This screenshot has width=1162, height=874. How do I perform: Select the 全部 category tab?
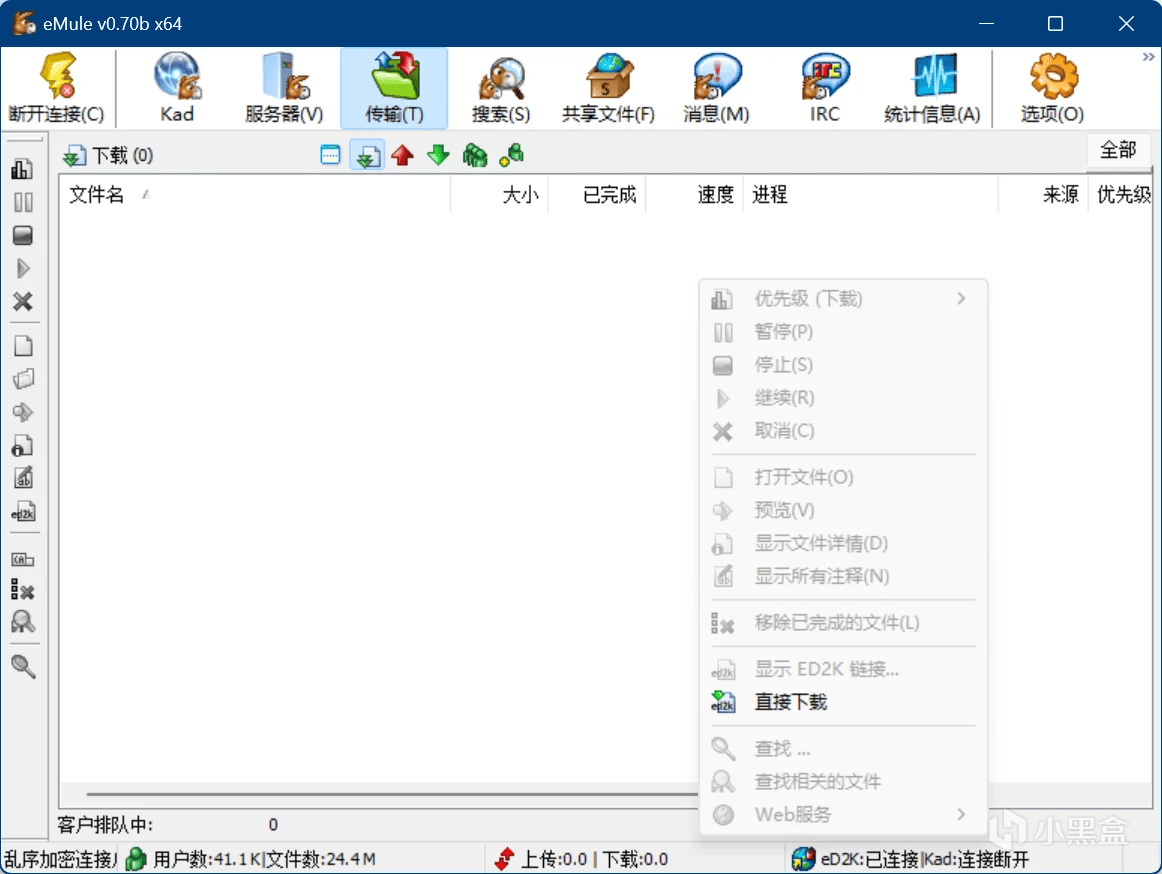(x=1118, y=150)
